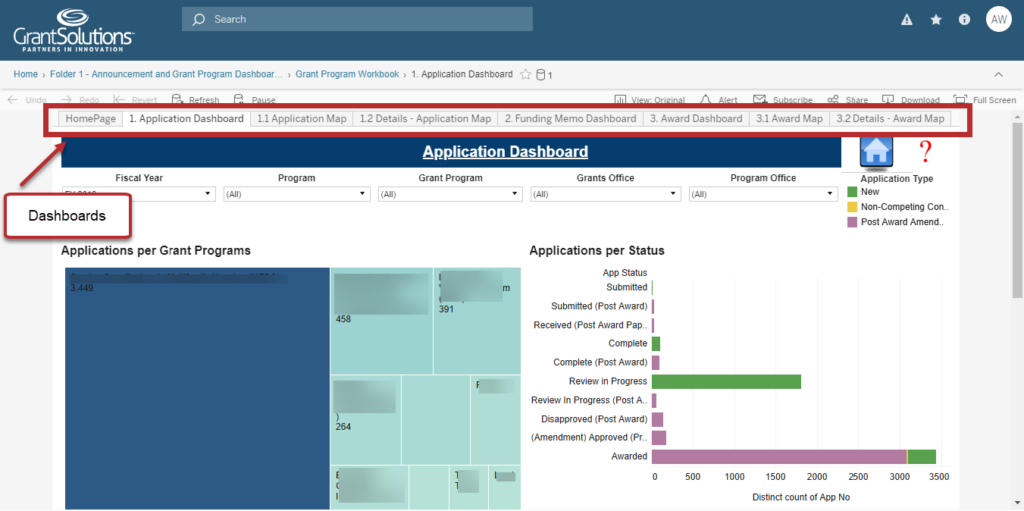Open the 3. Award Dashboard tab
The image size is (1024, 511).
(696, 118)
